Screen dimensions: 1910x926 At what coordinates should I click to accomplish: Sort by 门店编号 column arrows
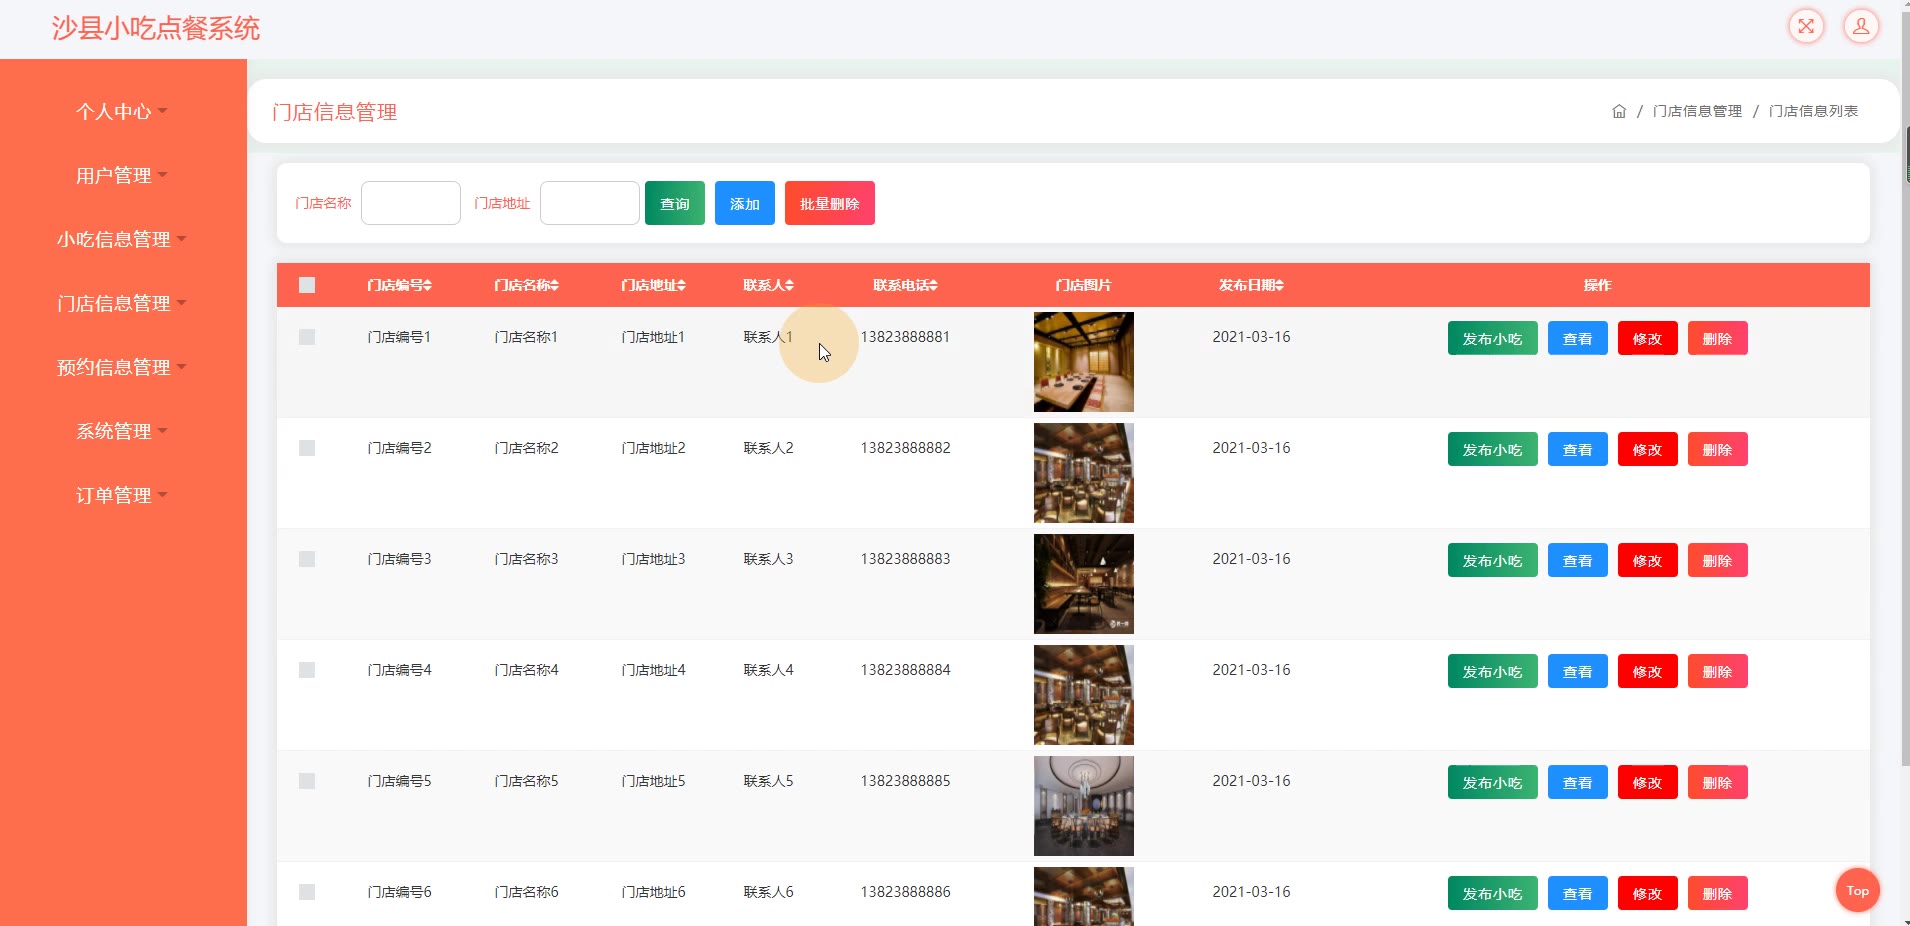point(428,285)
